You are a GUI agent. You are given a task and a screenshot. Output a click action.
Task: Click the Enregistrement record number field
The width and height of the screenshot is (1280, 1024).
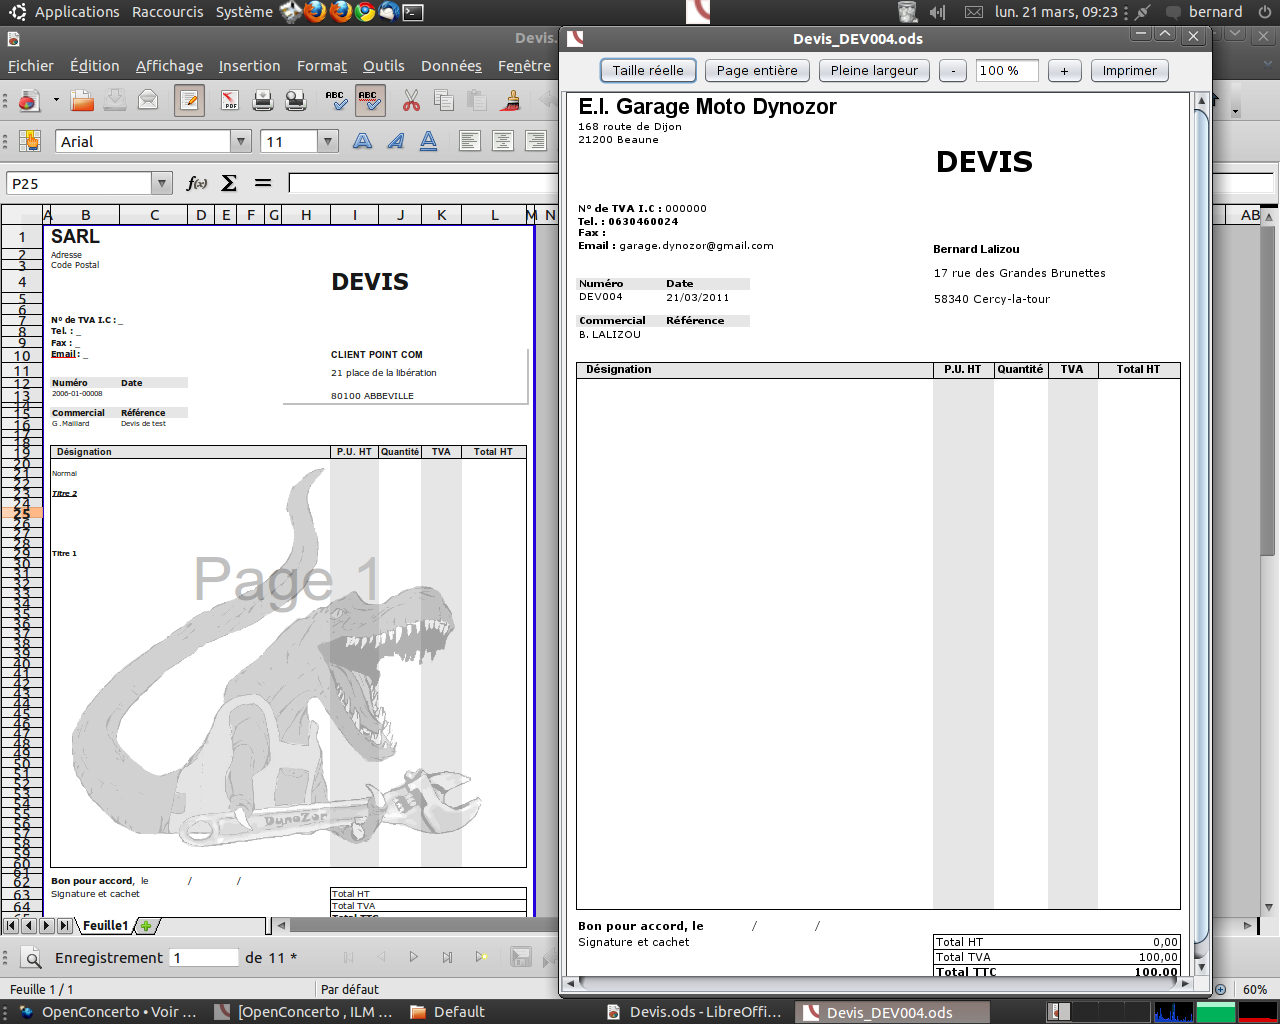[x=204, y=958]
